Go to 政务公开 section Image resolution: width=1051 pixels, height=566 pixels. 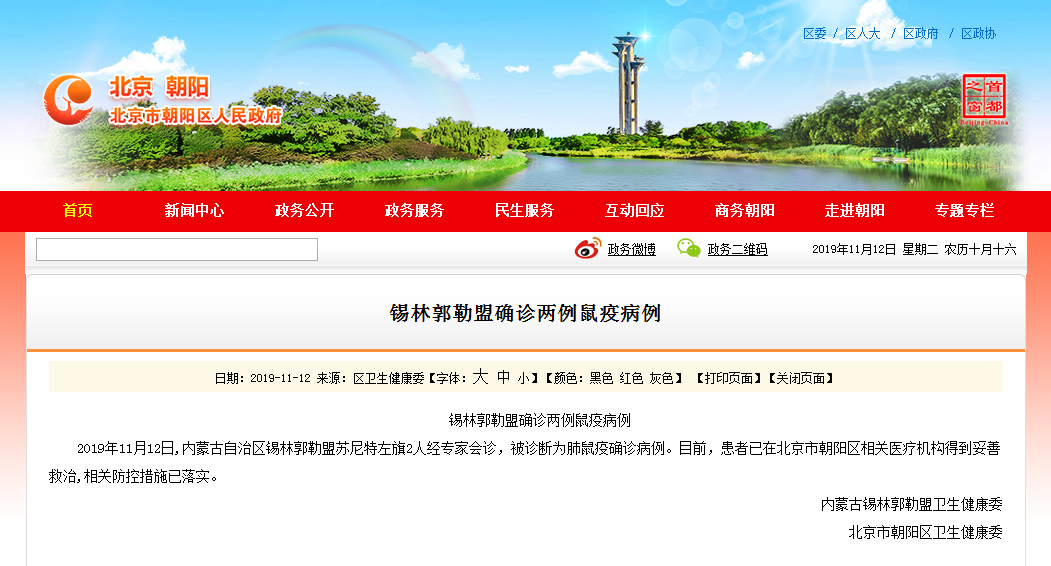[304, 211]
